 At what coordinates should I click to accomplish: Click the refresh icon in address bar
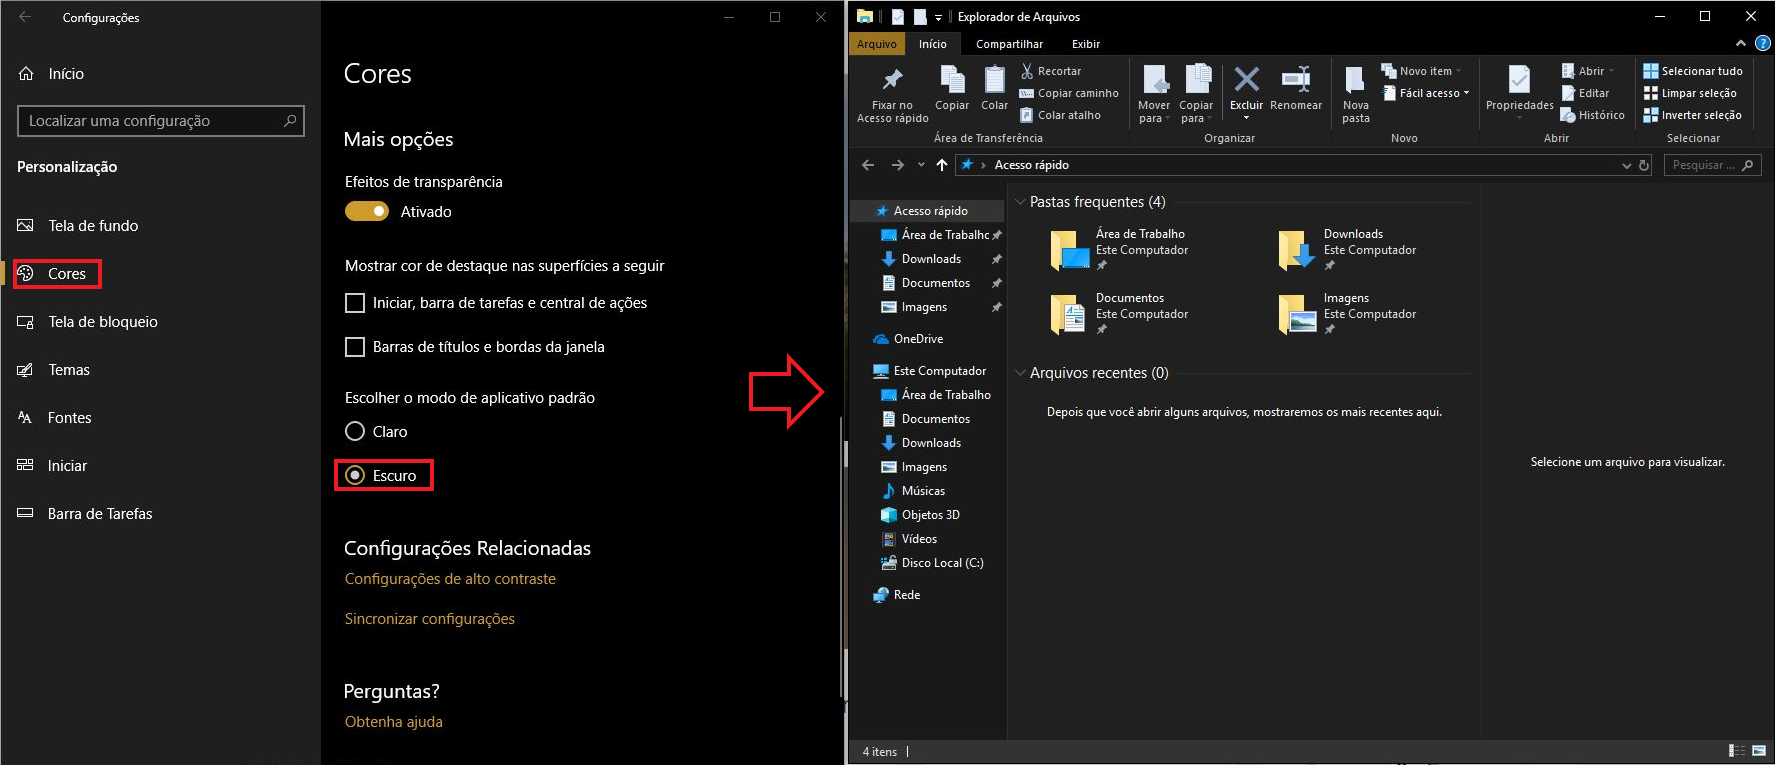[x=1644, y=165]
